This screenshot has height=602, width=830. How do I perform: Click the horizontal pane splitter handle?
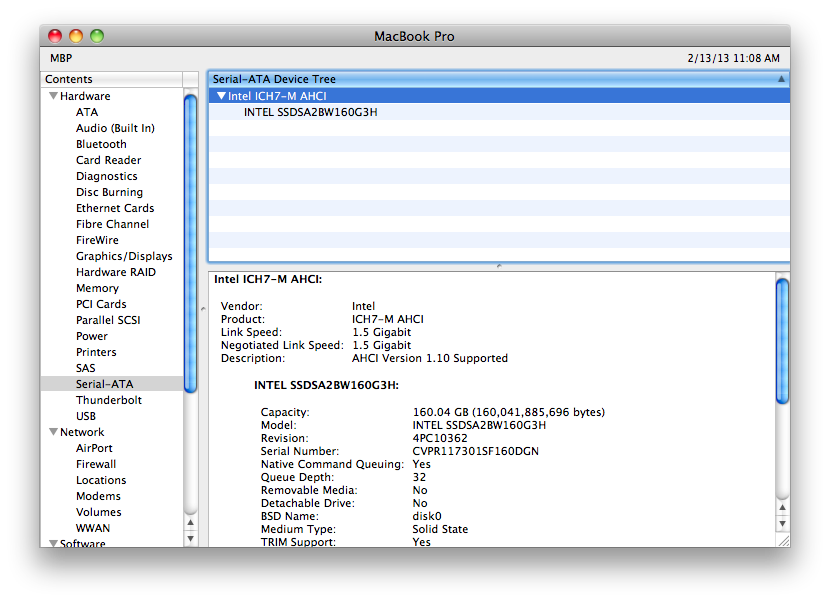coord(499,266)
